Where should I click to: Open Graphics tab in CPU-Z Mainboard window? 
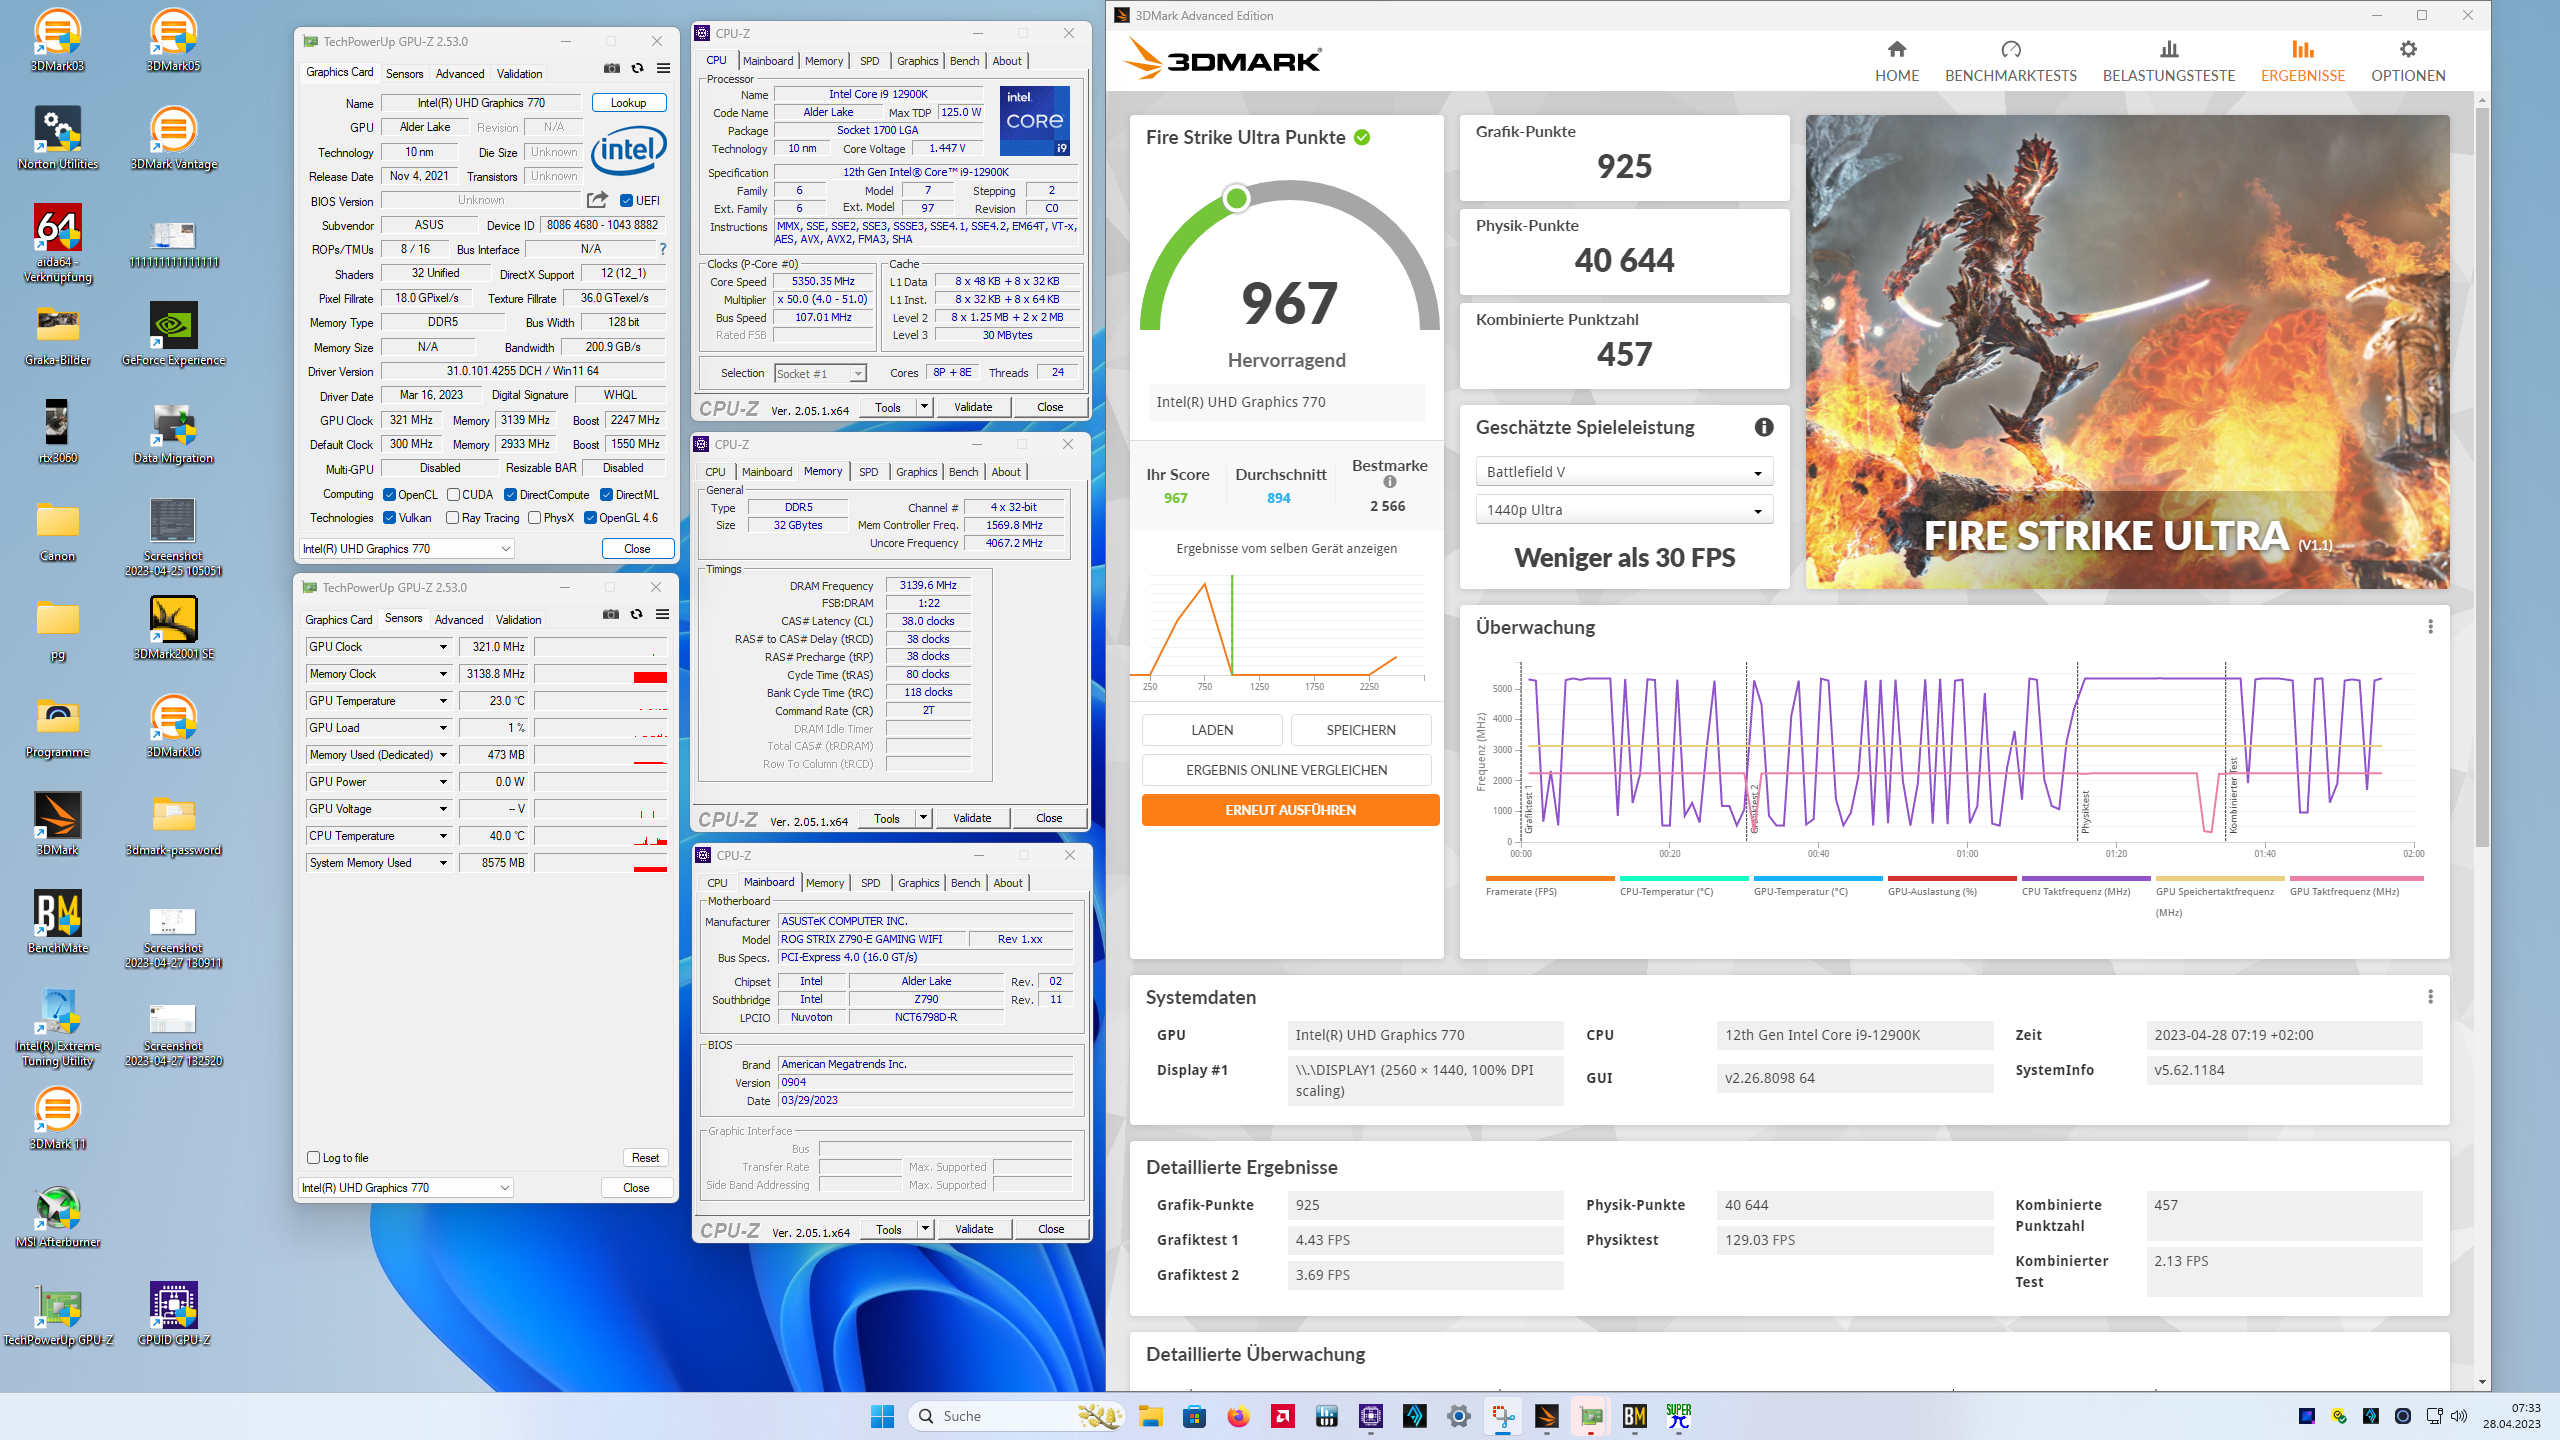[x=918, y=883]
